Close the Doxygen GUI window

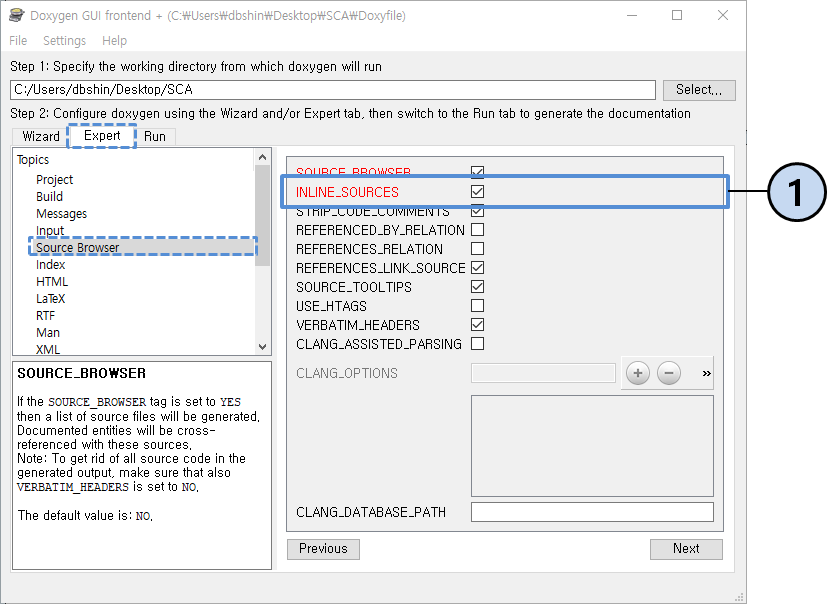click(x=723, y=15)
